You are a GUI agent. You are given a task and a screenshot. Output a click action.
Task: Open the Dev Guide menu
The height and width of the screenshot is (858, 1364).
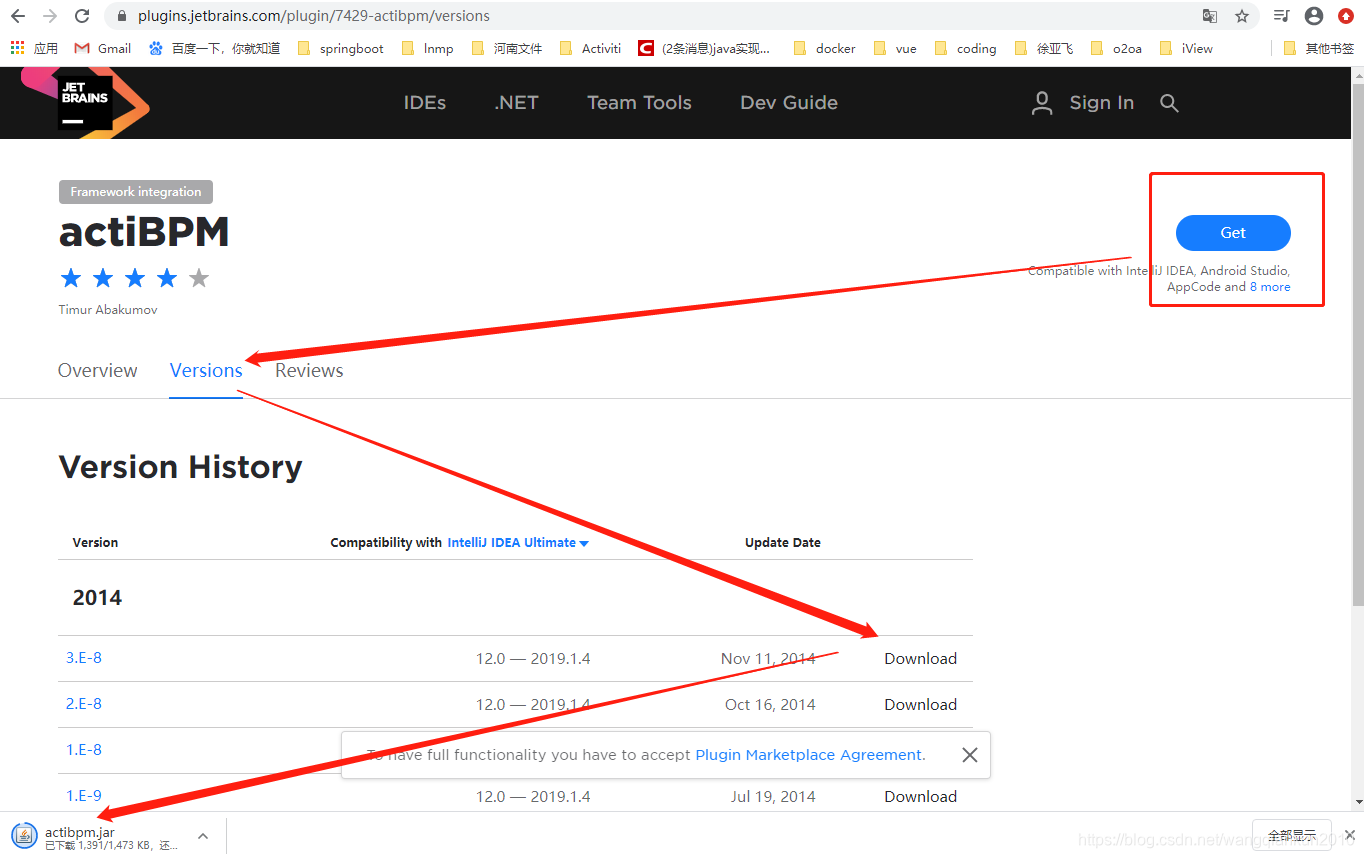(789, 103)
